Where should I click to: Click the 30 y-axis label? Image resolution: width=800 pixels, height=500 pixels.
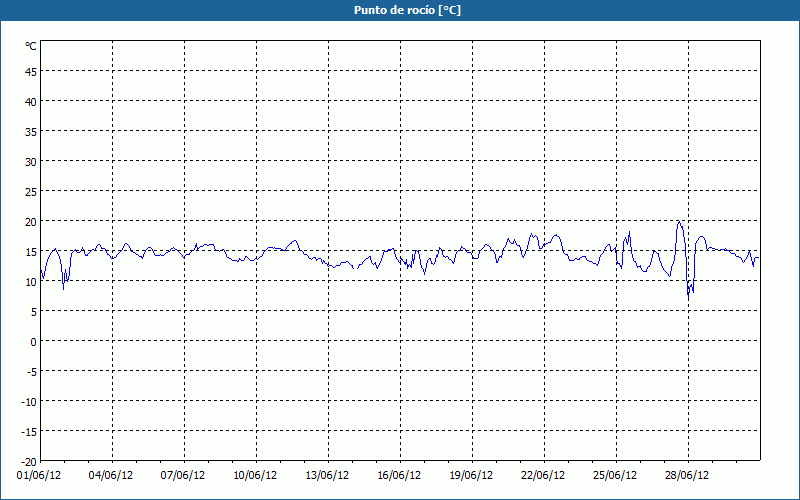coord(31,162)
